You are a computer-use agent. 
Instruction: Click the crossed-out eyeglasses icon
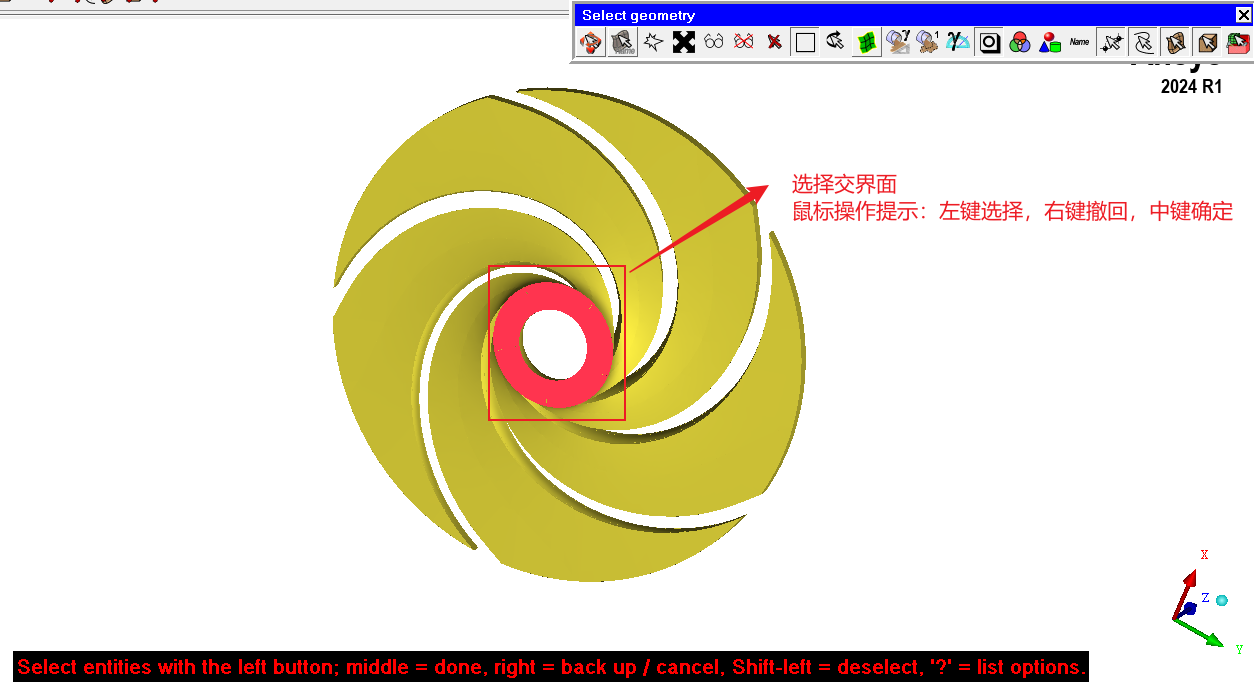[x=743, y=42]
